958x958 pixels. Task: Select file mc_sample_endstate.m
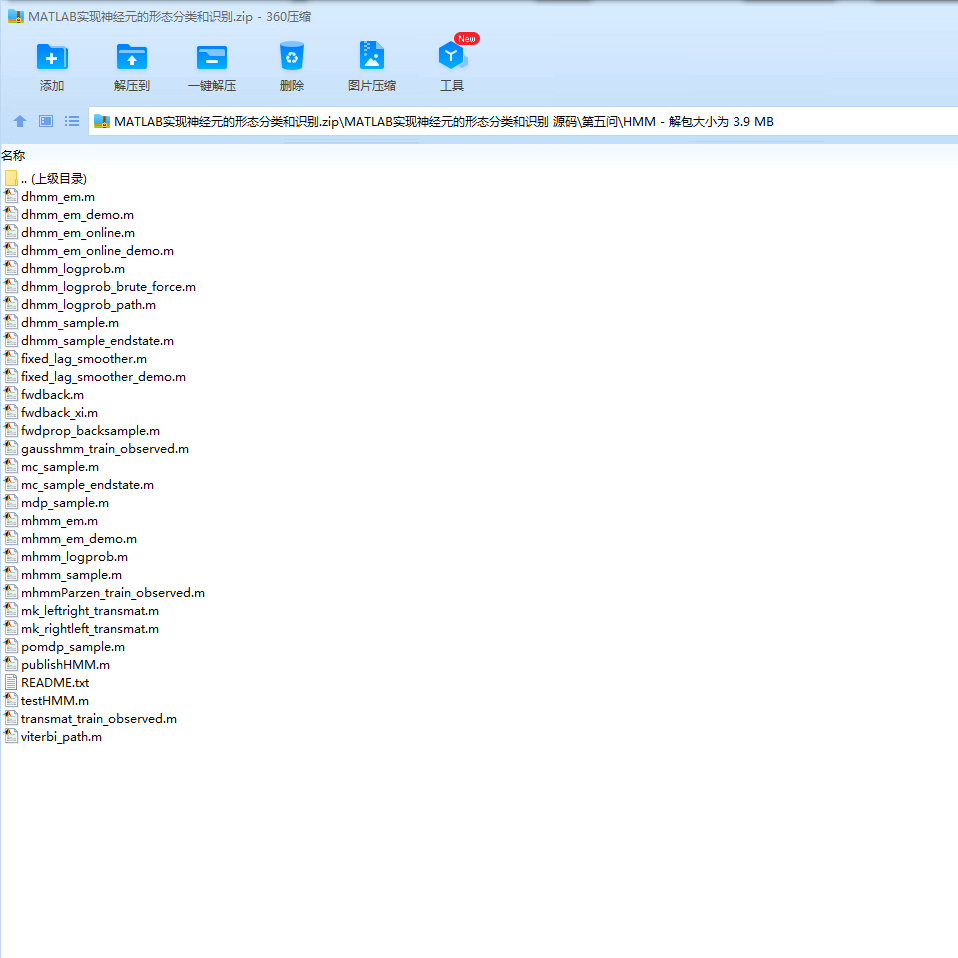pos(87,484)
